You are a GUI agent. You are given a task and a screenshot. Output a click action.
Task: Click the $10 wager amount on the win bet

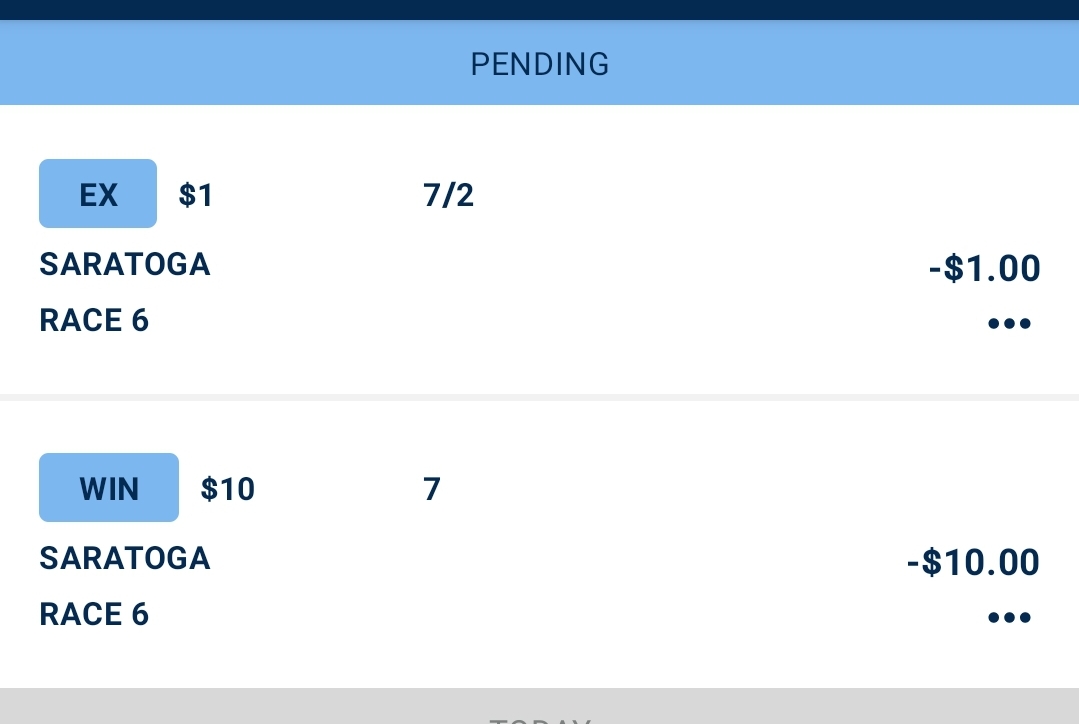tap(228, 489)
